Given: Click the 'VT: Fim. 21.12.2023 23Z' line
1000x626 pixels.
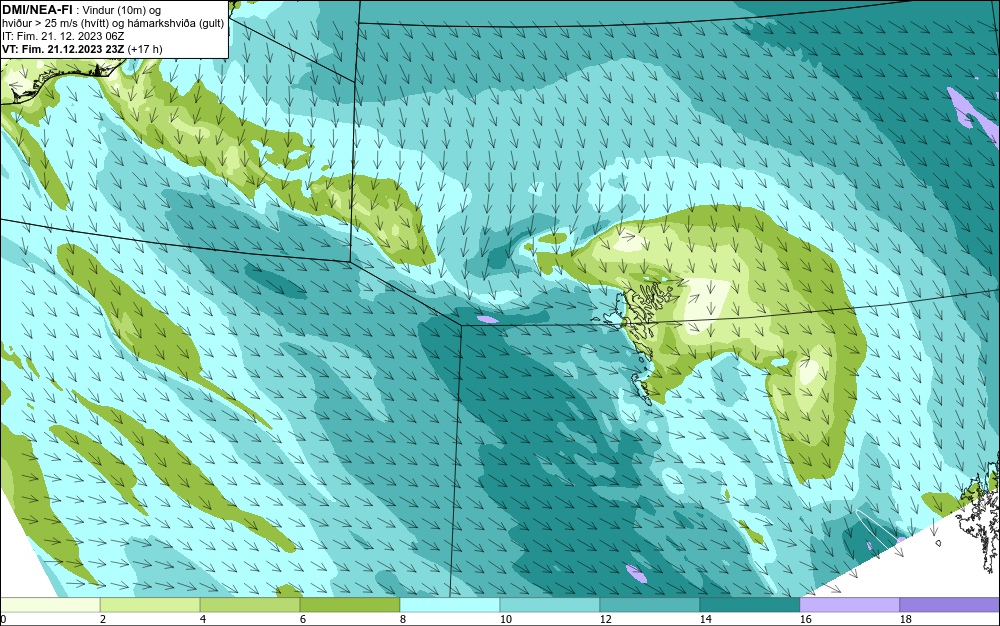Looking at the screenshot, I should tap(64, 49).
